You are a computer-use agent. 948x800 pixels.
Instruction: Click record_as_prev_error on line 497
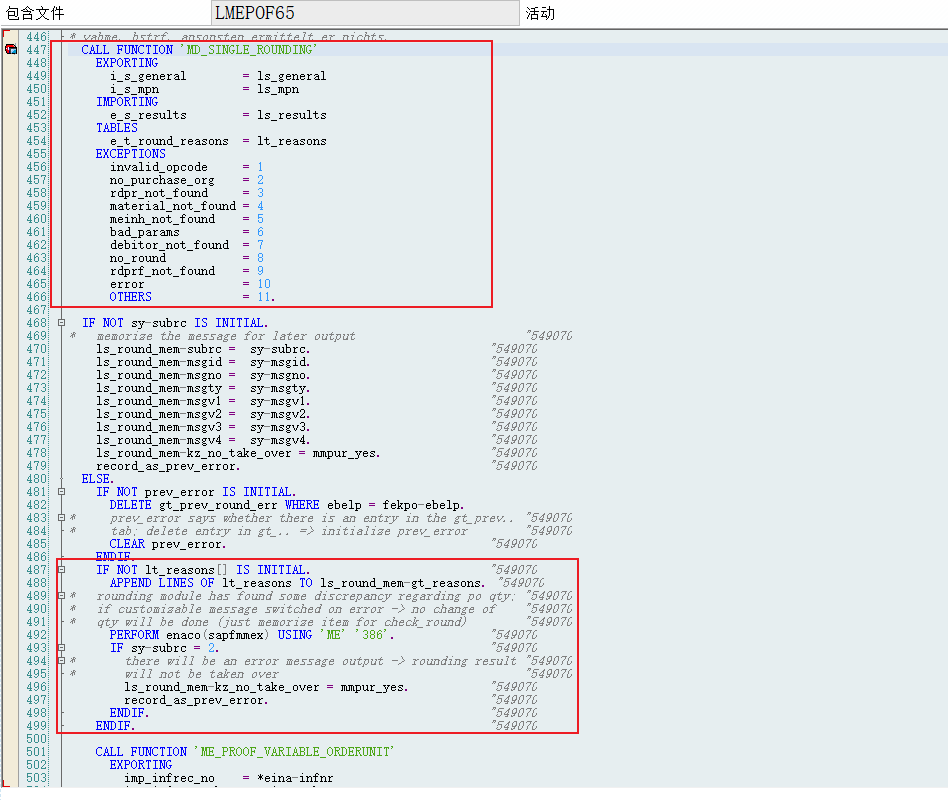coord(194,700)
